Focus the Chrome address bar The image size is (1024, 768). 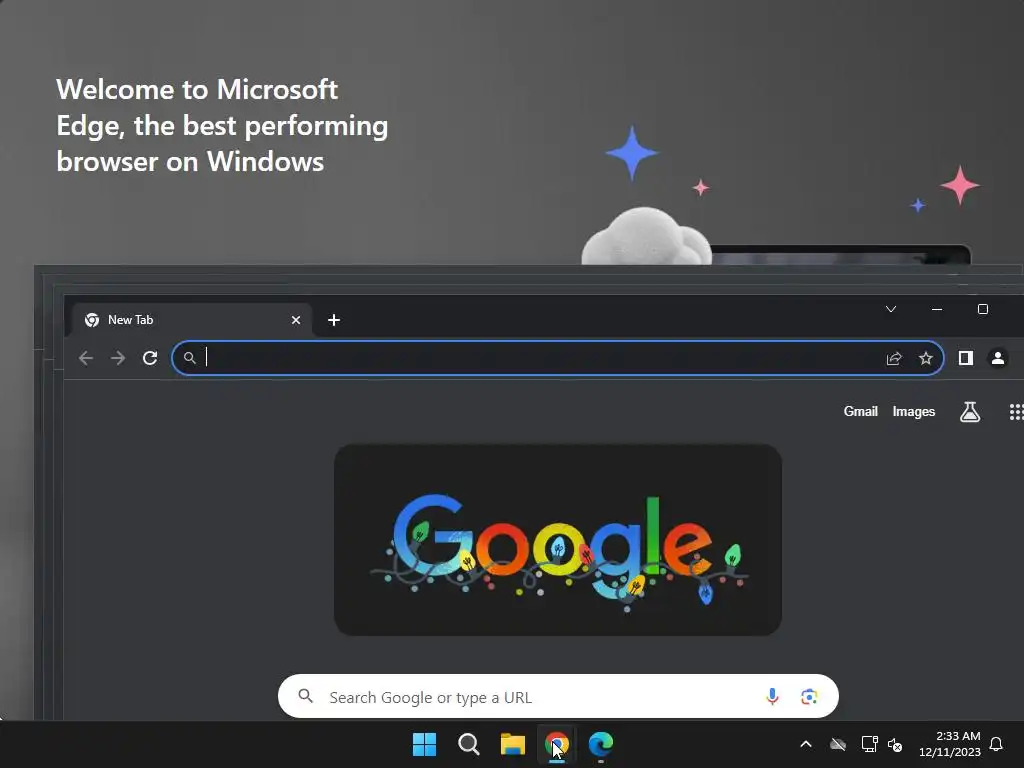click(x=558, y=358)
